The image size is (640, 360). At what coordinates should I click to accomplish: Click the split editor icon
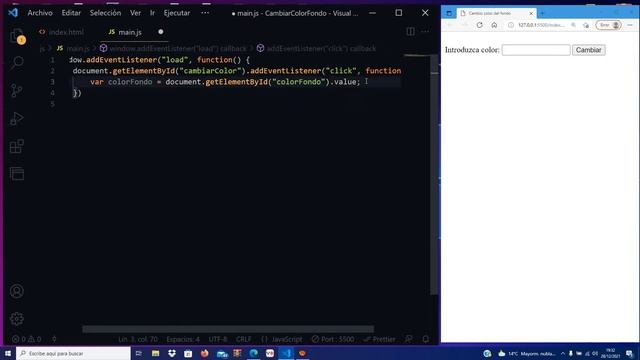[410, 31]
